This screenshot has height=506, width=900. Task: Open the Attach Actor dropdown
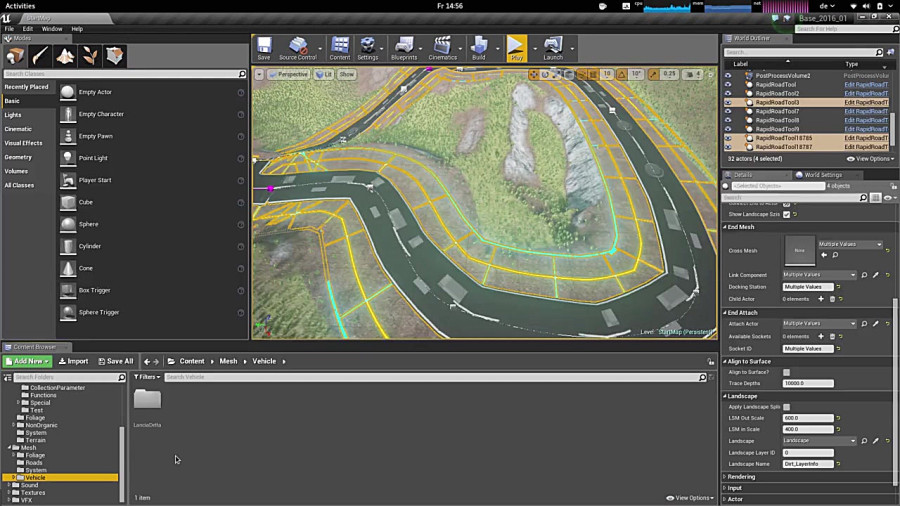coord(819,324)
